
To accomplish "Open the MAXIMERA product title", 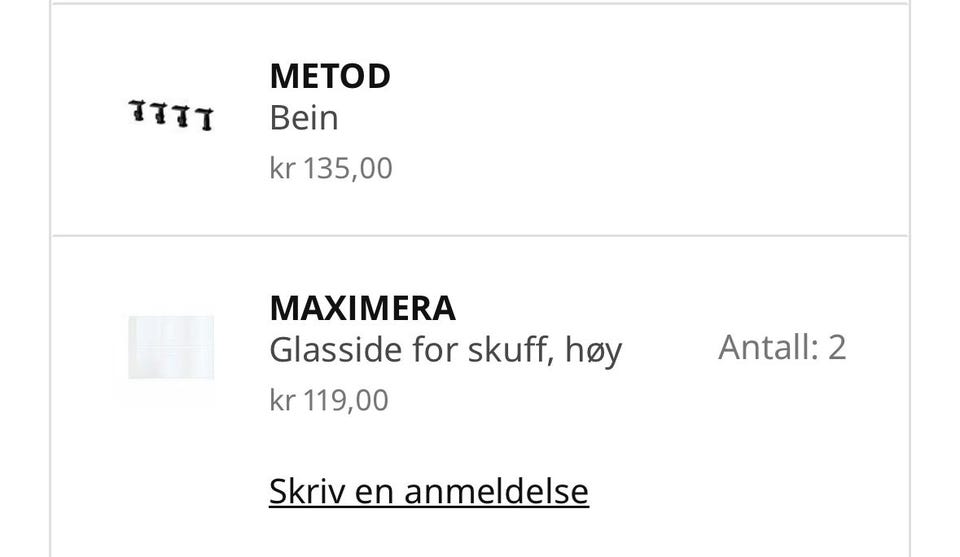I will click(362, 308).
